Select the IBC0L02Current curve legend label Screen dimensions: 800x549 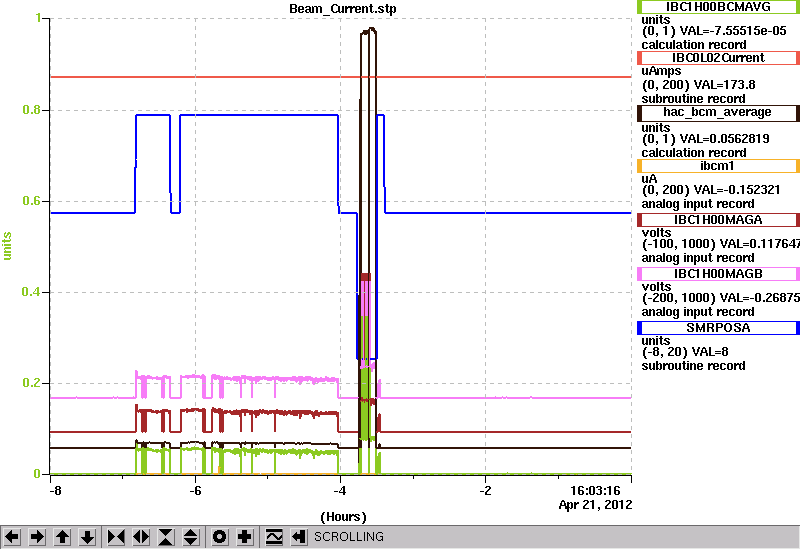click(718, 58)
